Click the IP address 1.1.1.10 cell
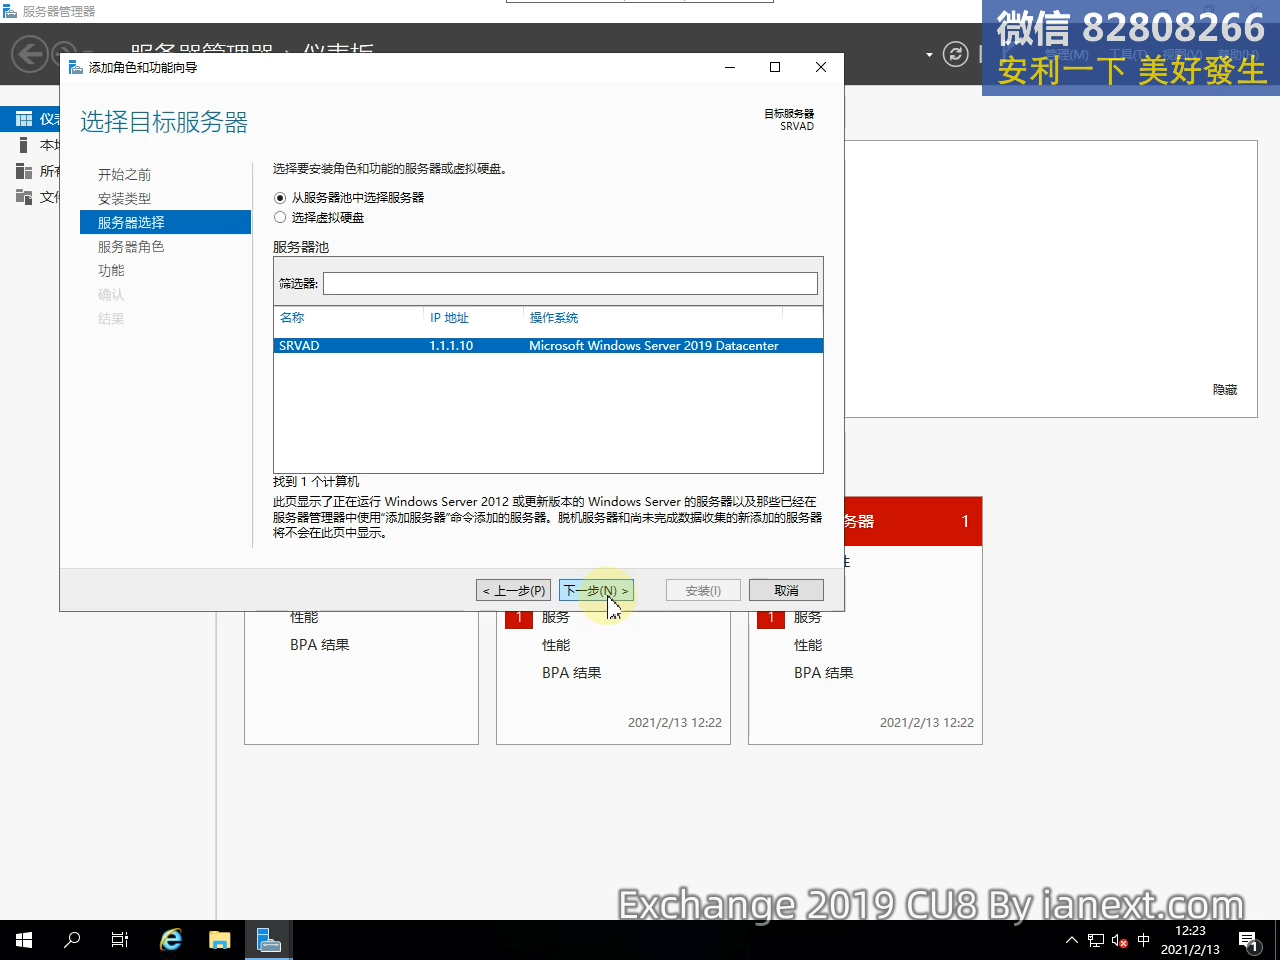The height and width of the screenshot is (960, 1280). coord(451,346)
